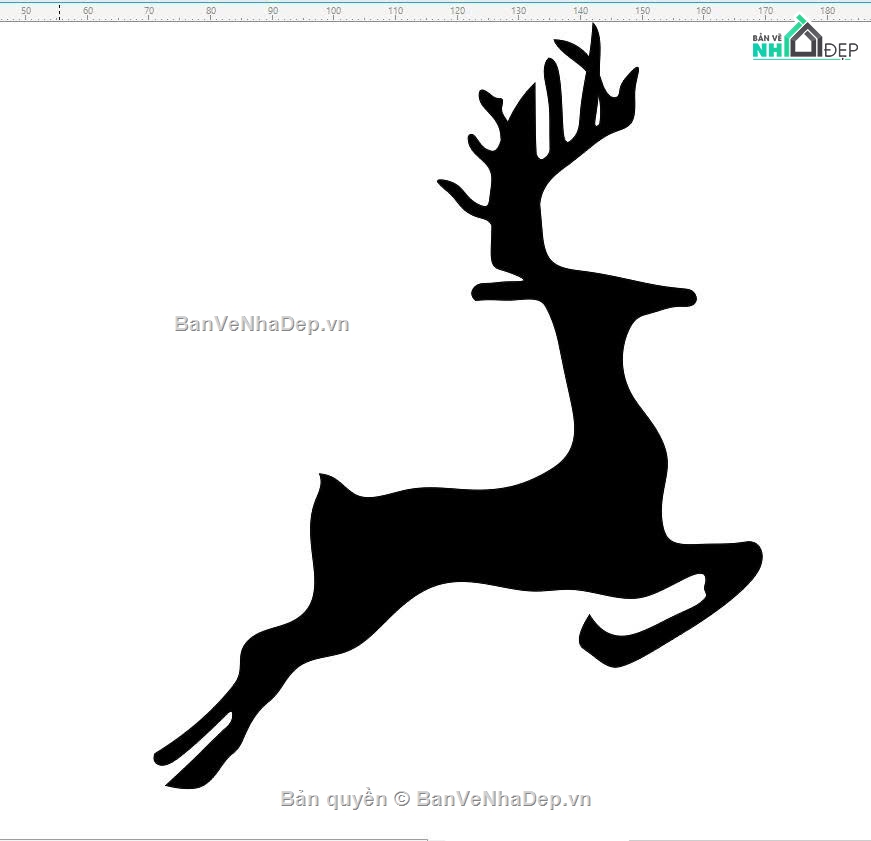
Task: Click the deer's upturned tail
Action: 329,487
